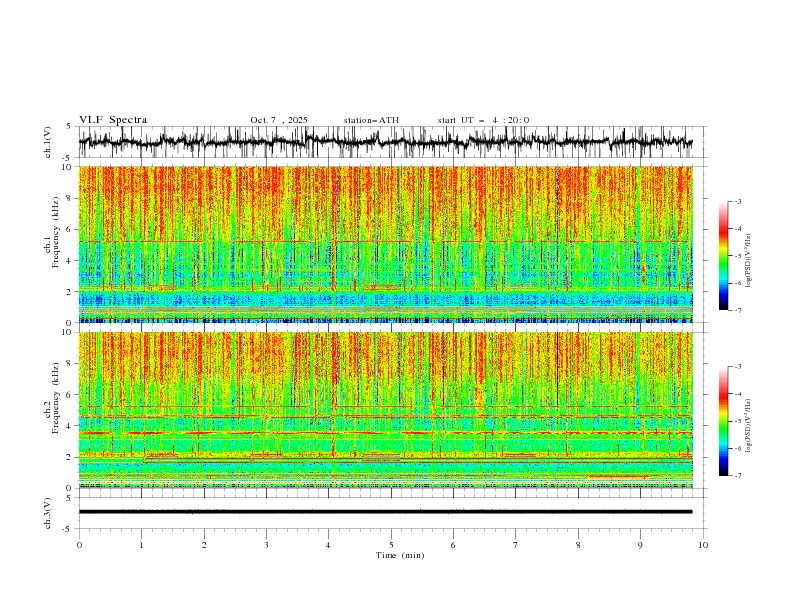Viewport: 792px width, 612px height.
Task: Click the "4" kHz tick on ch.2 frequency axis
Action: [70, 426]
